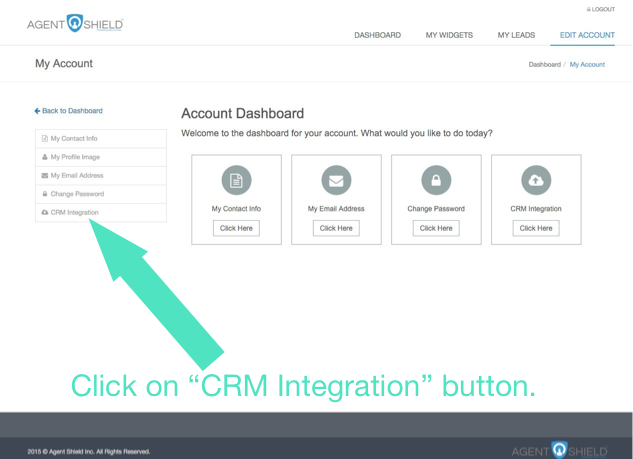Open Change Password in sidebar menu
Viewport: 633px width, 459px height.
pyautogui.click(x=101, y=194)
